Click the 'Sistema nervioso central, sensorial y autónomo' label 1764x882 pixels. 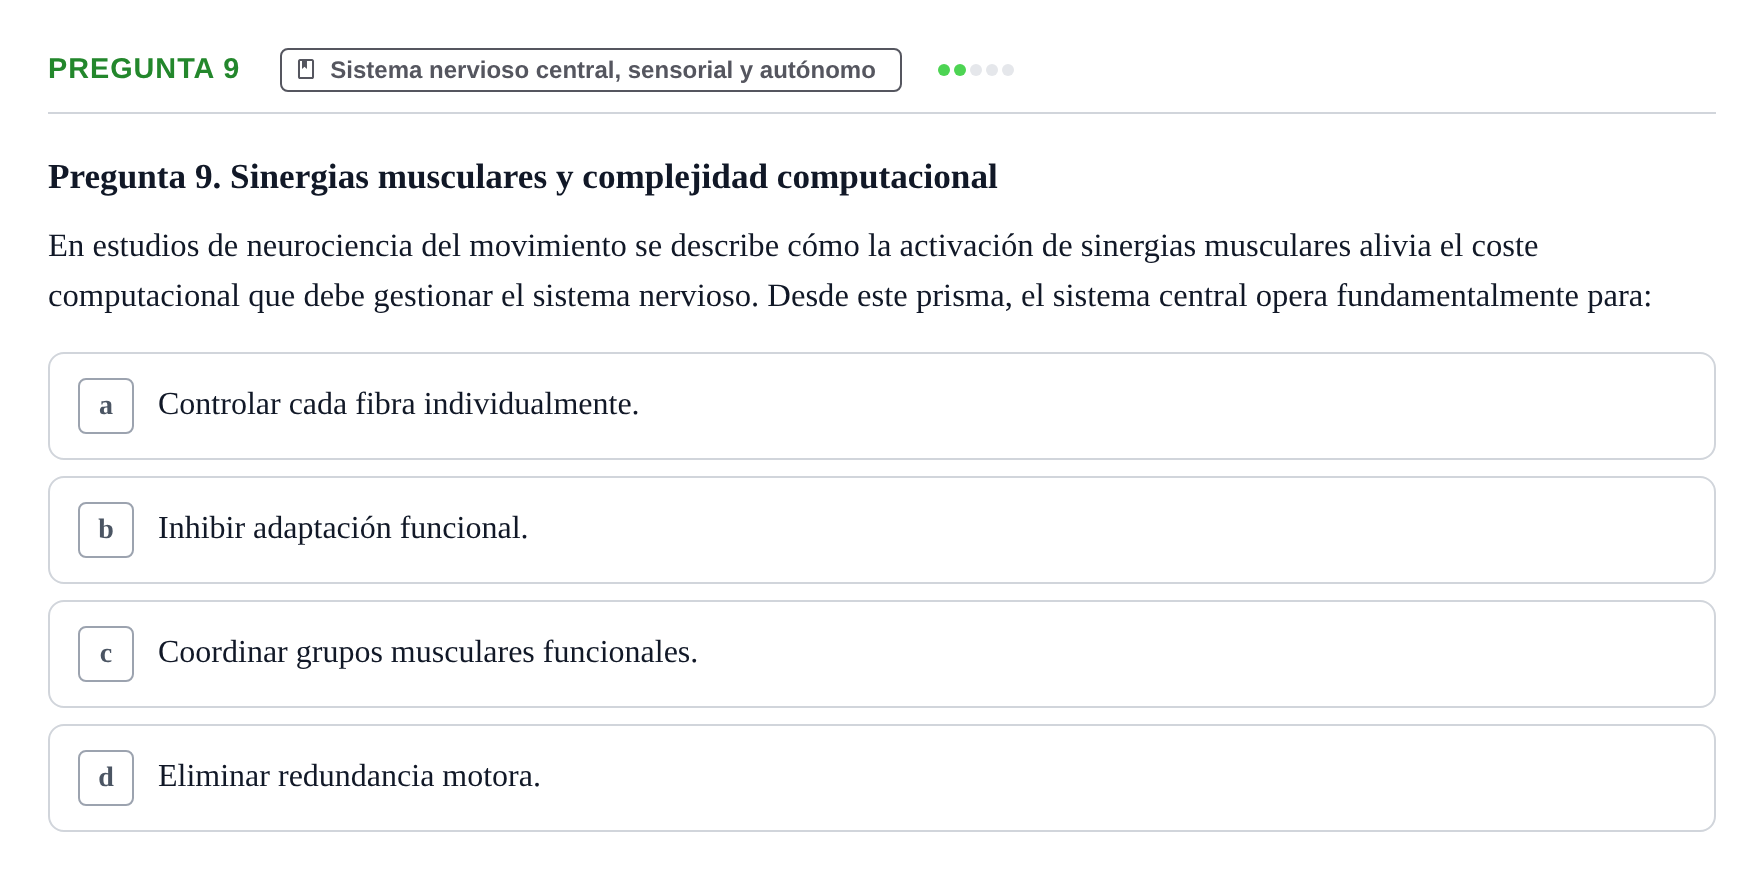pos(603,70)
